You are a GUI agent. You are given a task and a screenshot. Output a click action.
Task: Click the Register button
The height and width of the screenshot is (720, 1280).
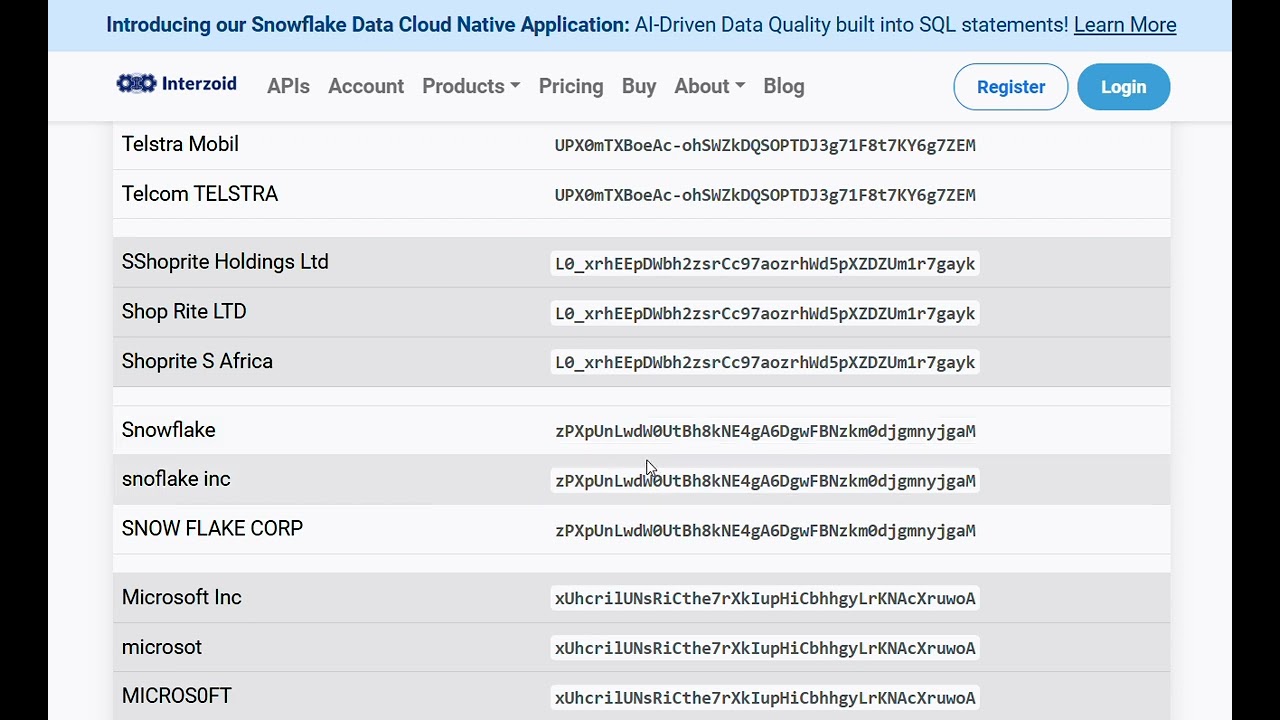point(1011,87)
